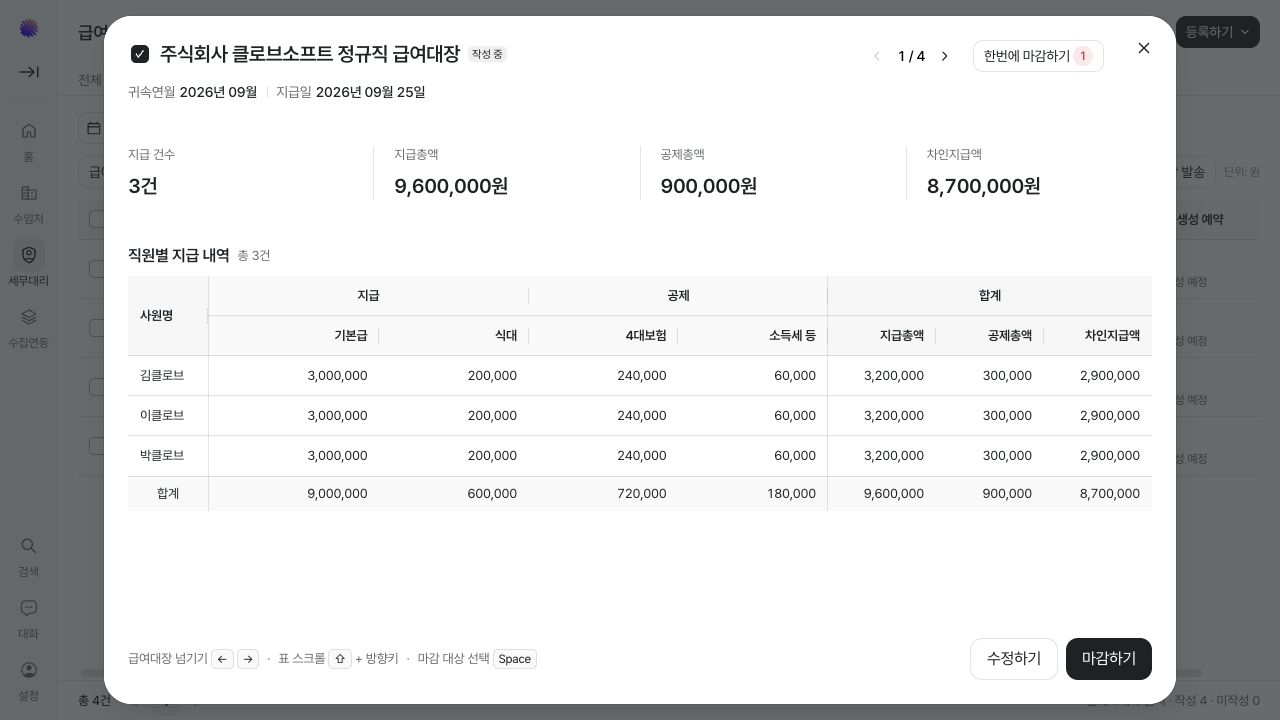Click the 합계 row label

[x=168, y=494]
